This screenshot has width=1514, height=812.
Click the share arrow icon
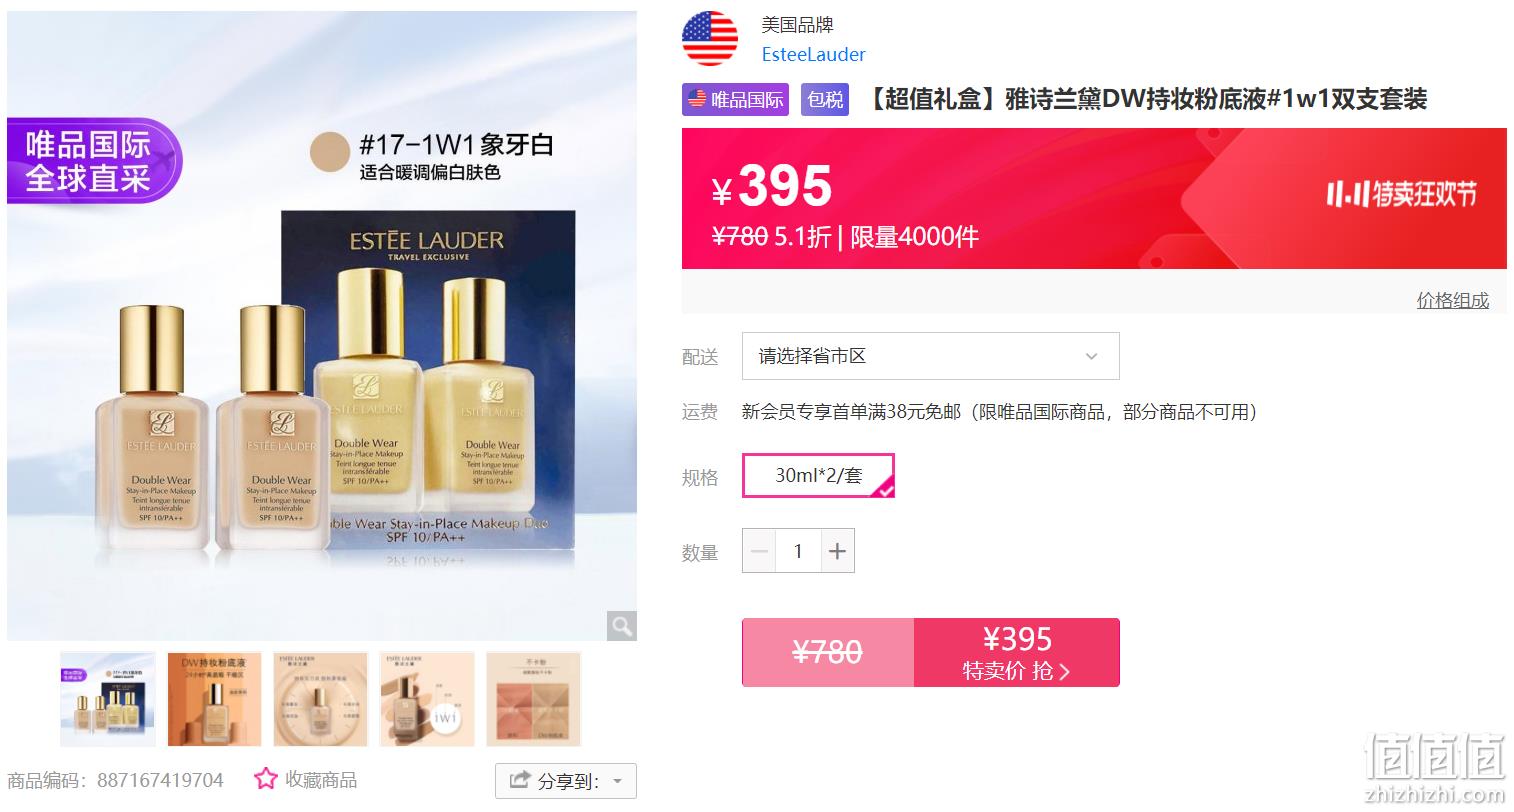pyautogui.click(x=520, y=781)
